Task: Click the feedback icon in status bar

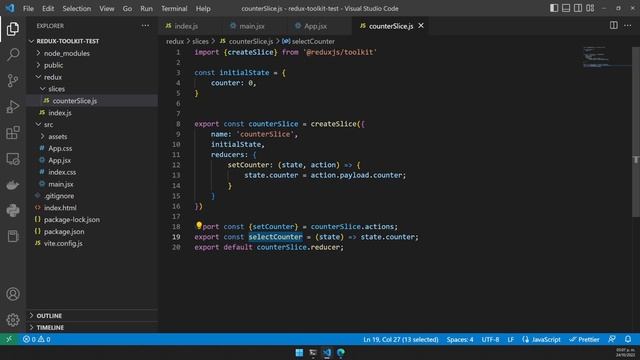Action: tap(612, 339)
